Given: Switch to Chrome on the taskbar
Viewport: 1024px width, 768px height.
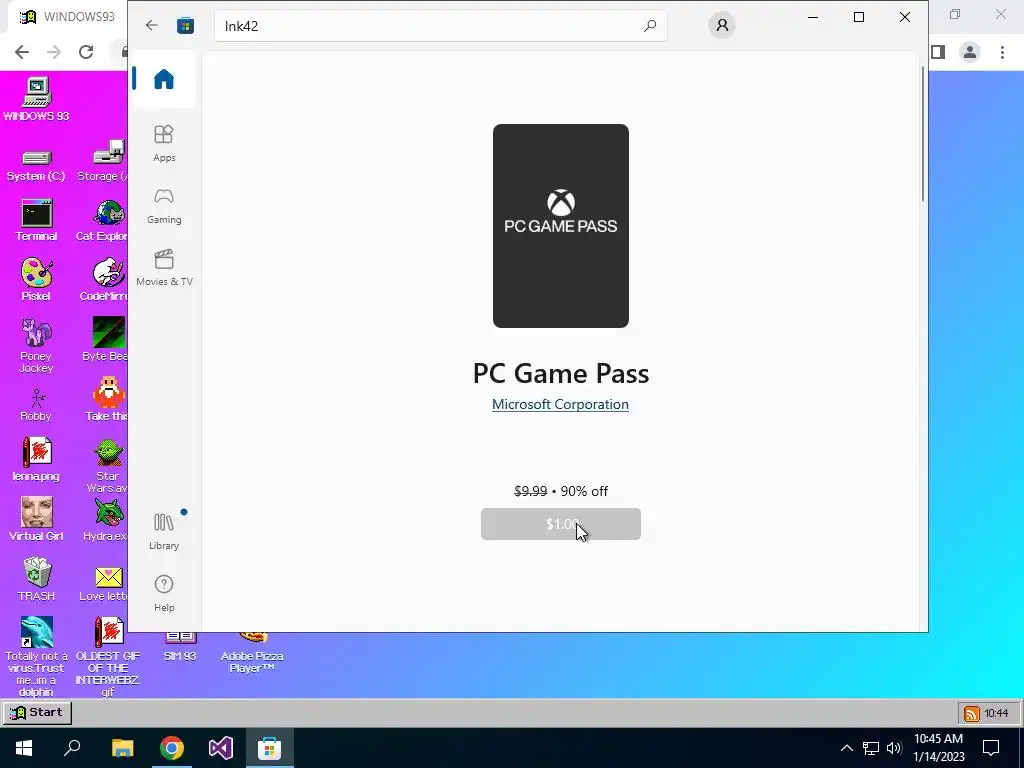Looking at the screenshot, I should pos(172,748).
